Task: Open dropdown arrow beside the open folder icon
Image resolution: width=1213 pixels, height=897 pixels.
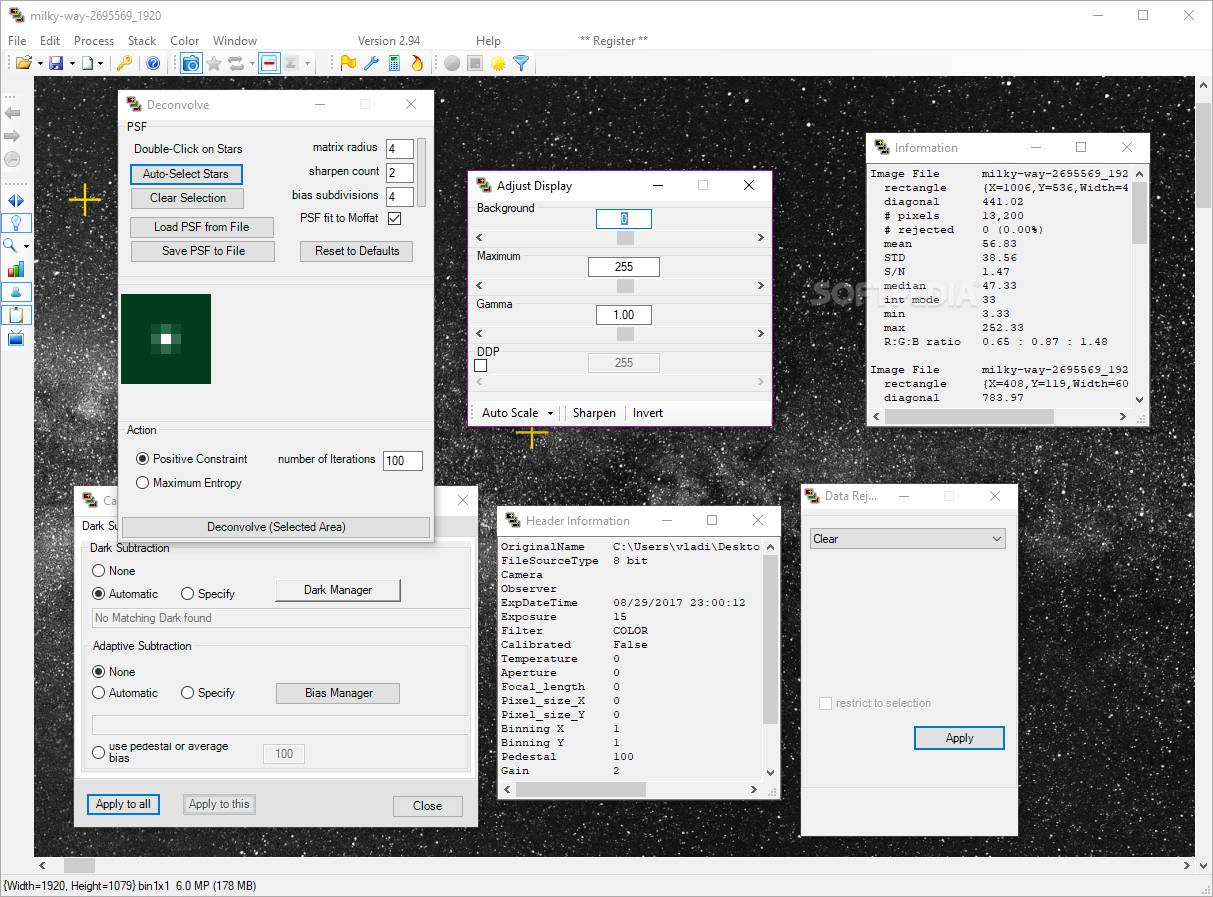Action: [40, 64]
